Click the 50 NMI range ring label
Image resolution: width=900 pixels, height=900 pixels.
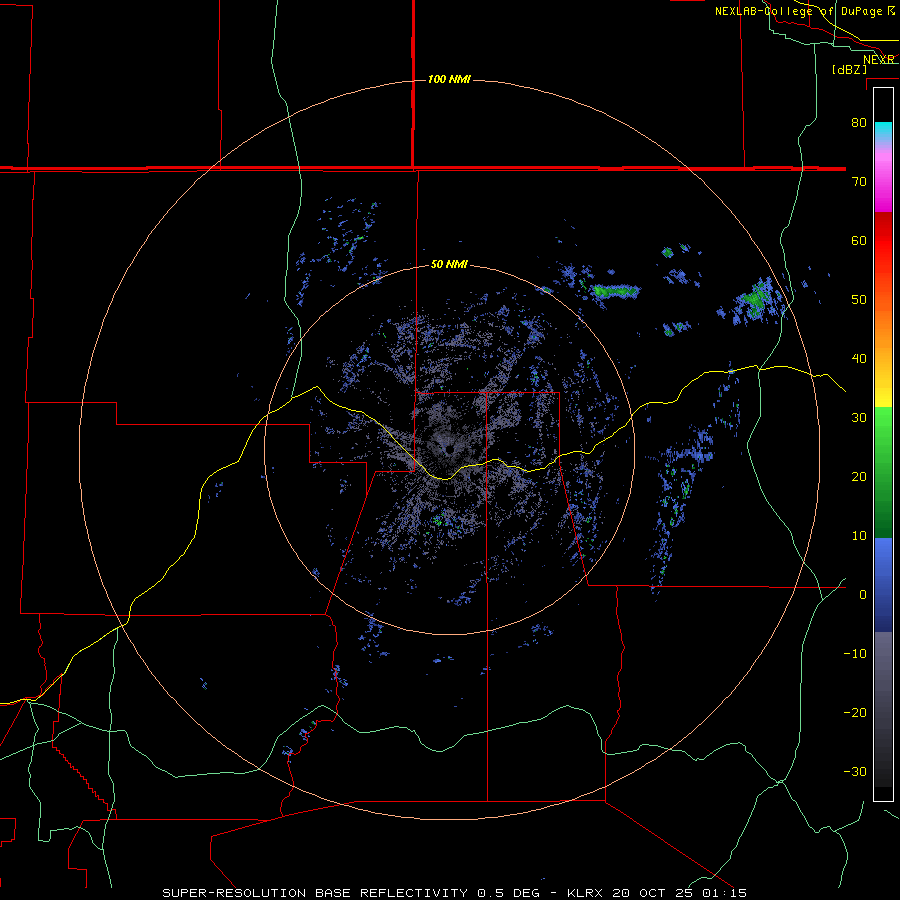449,265
